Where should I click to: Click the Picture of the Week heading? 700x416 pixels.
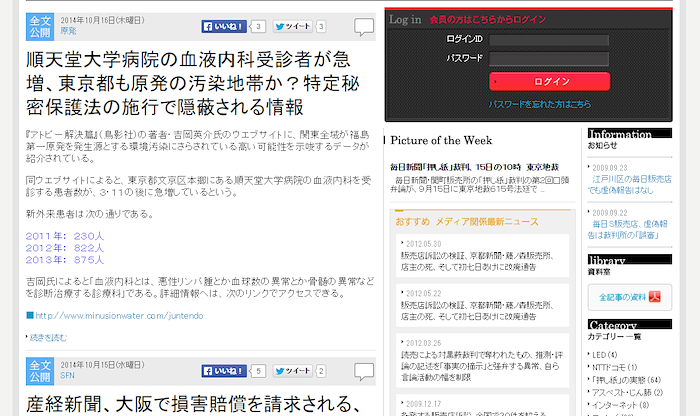(x=441, y=140)
